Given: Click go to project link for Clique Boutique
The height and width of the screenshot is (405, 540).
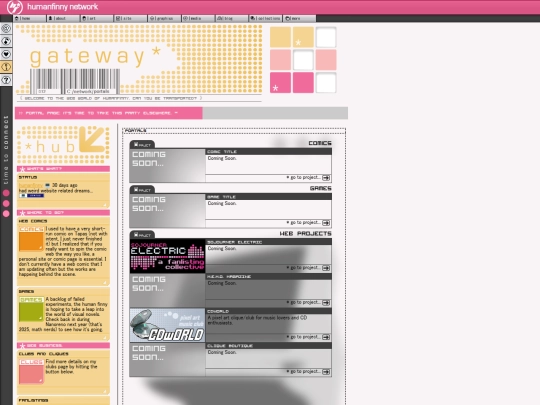Looking at the screenshot, I should pyautogui.click(x=304, y=371).
